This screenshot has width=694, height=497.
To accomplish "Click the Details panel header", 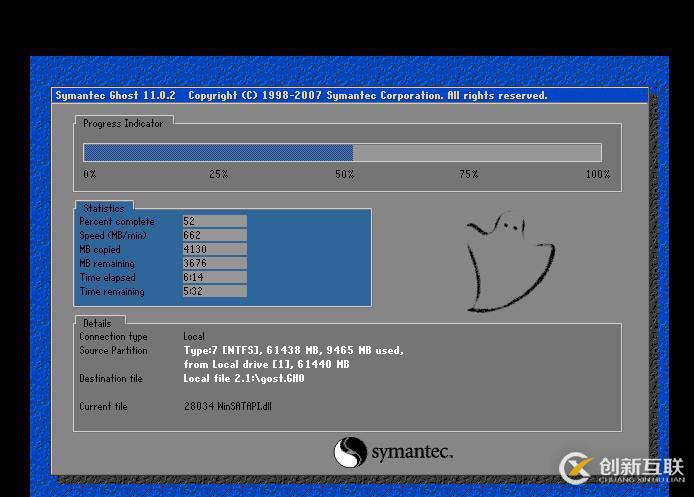I will pyautogui.click(x=97, y=323).
